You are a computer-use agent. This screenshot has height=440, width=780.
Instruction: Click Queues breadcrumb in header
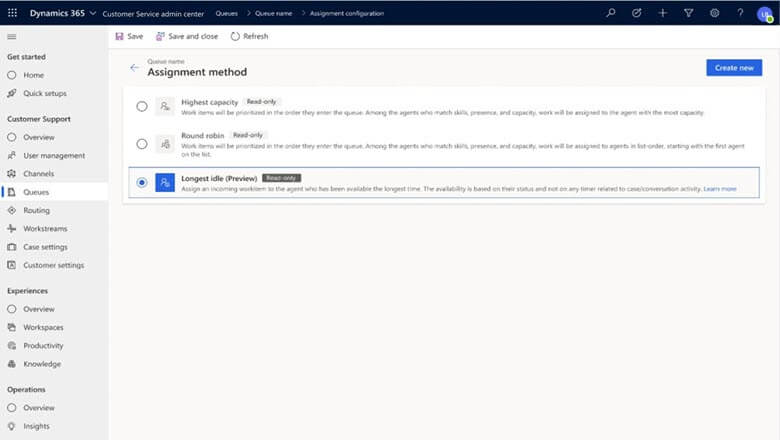coord(226,13)
